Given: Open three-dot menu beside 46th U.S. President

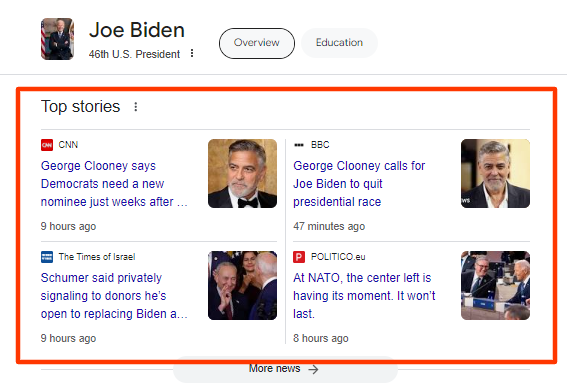Looking at the screenshot, I should [192, 54].
